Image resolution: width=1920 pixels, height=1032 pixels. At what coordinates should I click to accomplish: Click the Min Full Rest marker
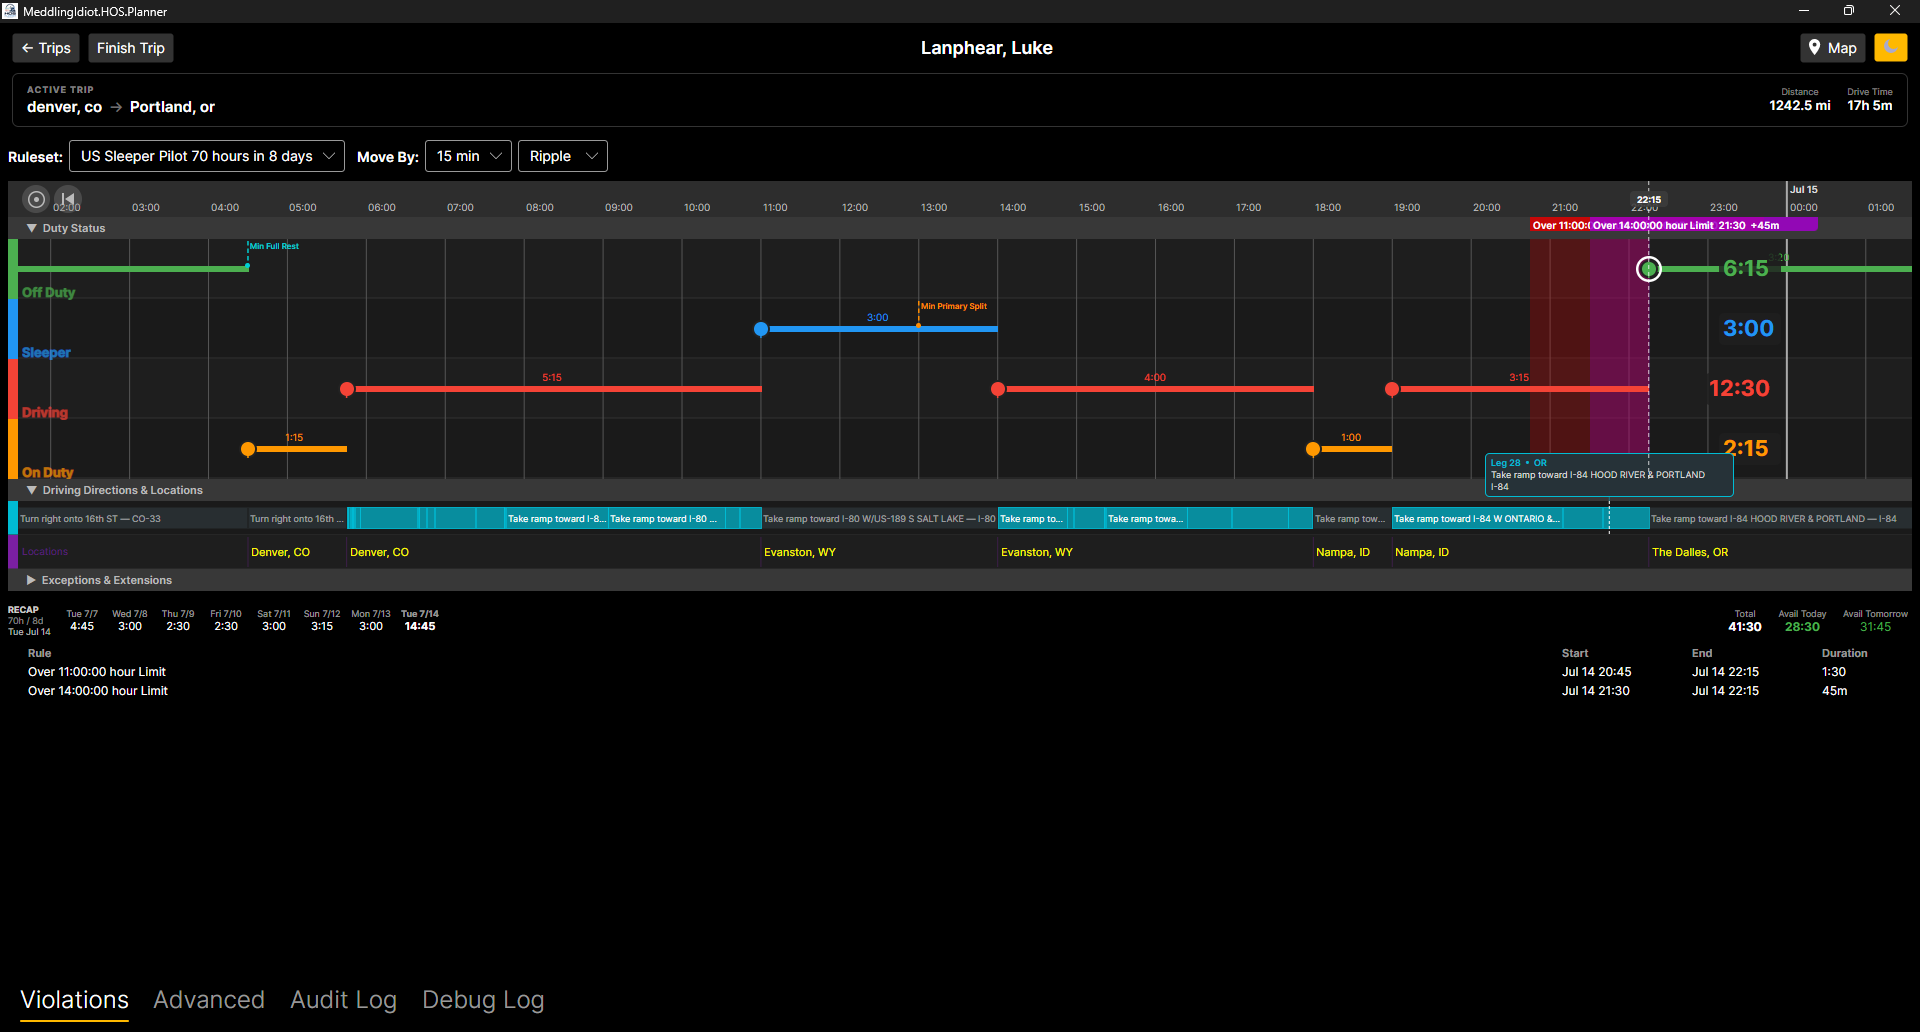(x=274, y=246)
